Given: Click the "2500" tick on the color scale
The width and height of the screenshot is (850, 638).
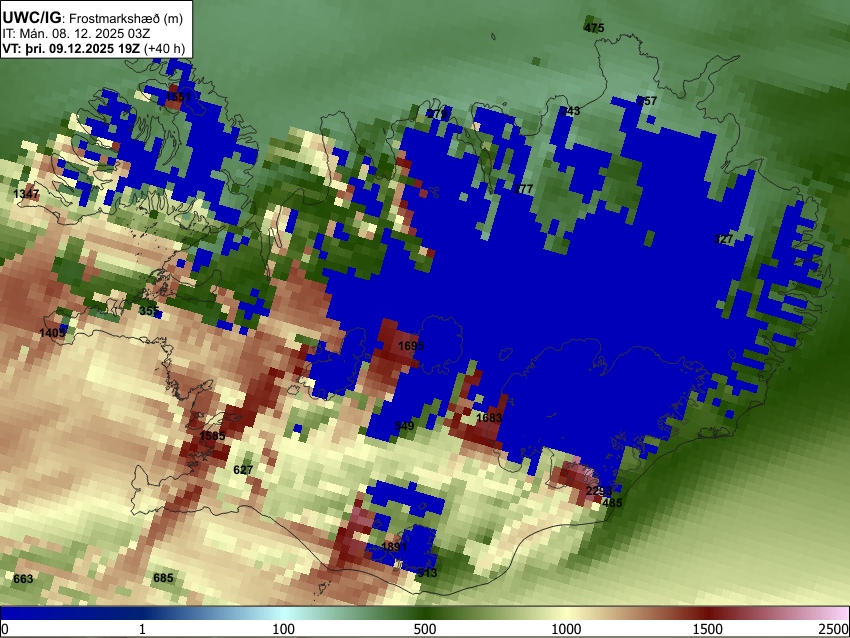Looking at the screenshot, I should [834, 629].
